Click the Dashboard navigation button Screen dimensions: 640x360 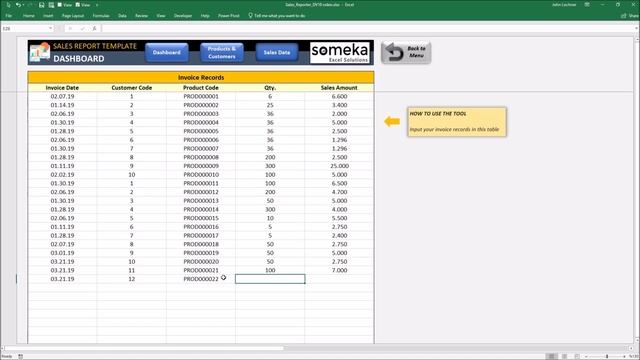(167, 53)
